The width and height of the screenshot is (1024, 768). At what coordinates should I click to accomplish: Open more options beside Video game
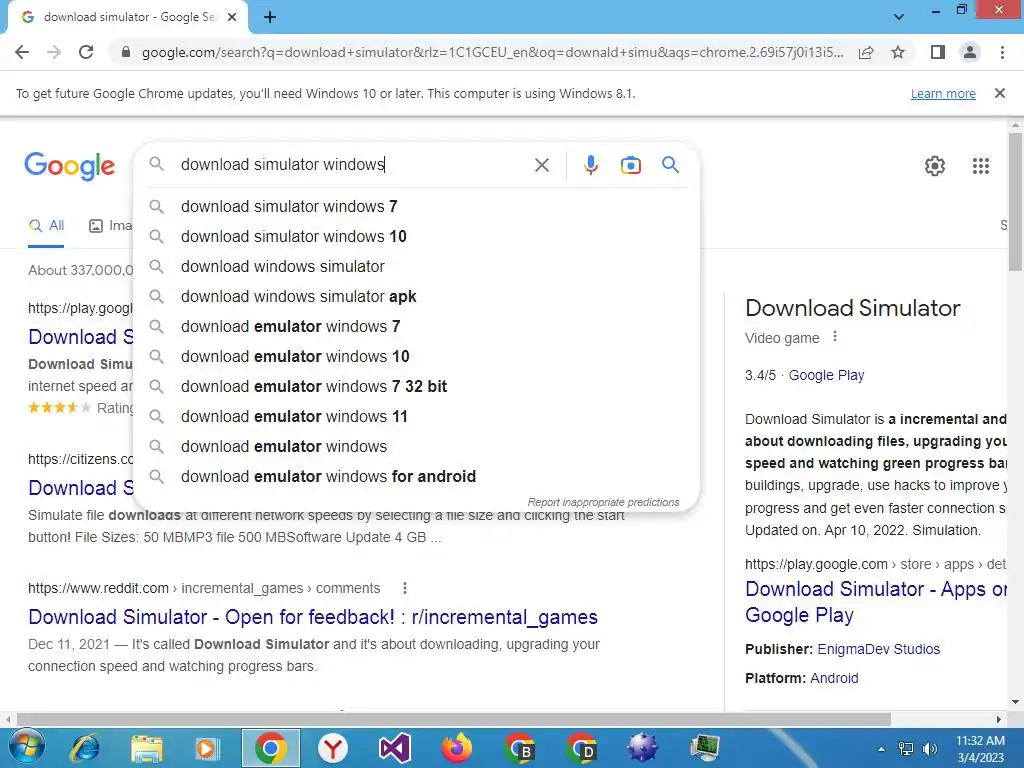(835, 337)
